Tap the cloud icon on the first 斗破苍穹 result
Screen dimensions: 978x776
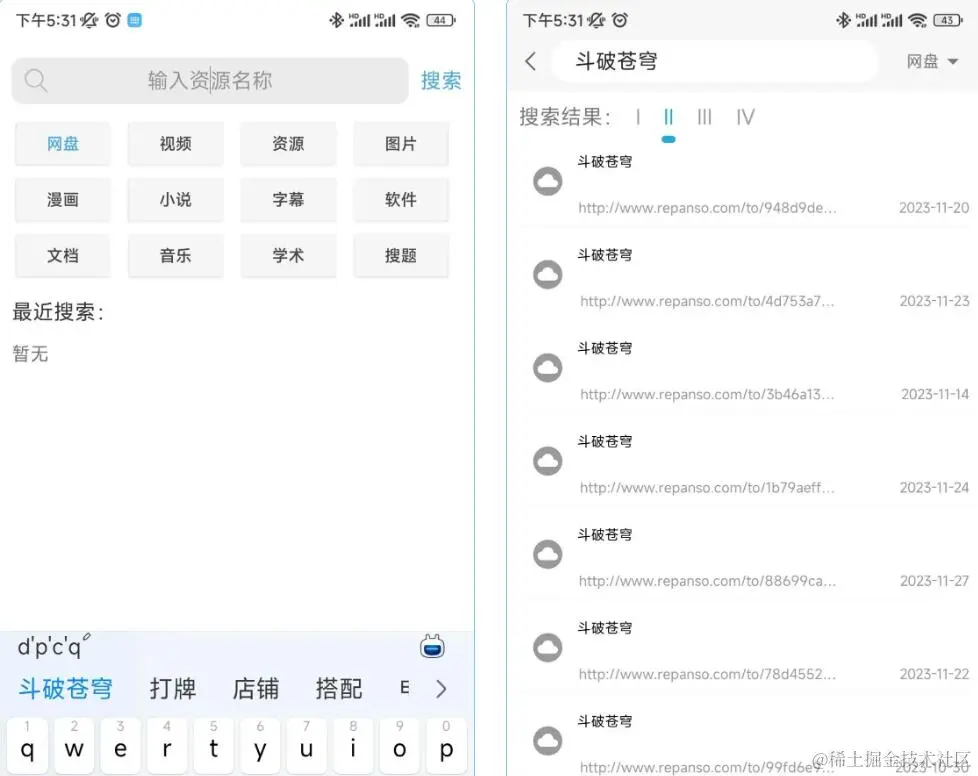tap(547, 181)
